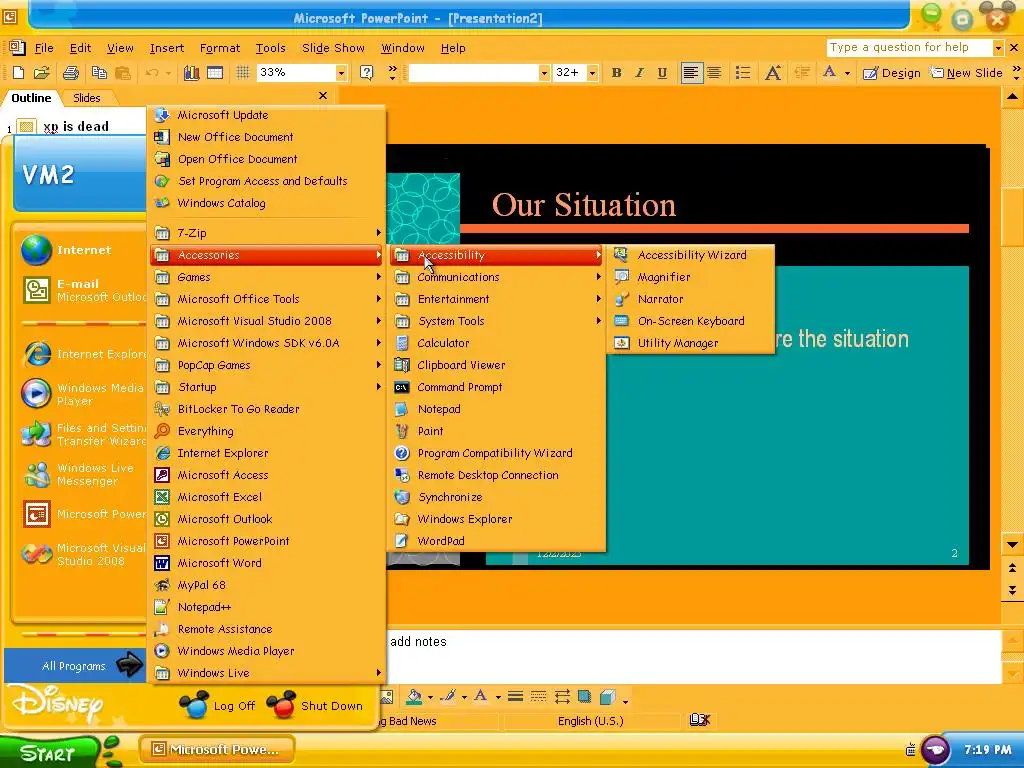Click the Copy toolbar icon
This screenshot has width=1024, height=768.
(99, 73)
